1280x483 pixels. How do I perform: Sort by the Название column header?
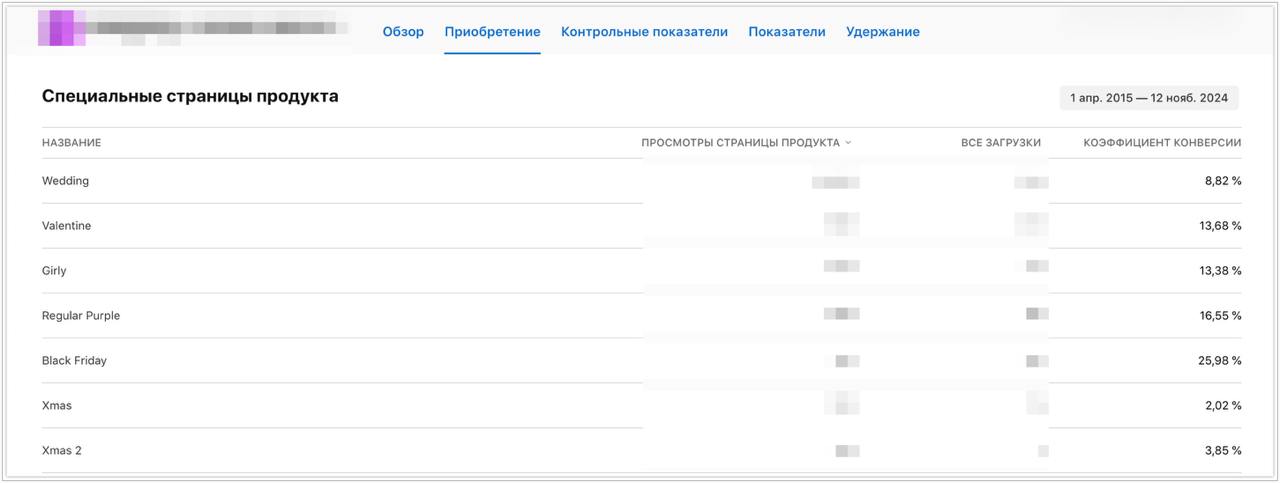[x=71, y=143]
